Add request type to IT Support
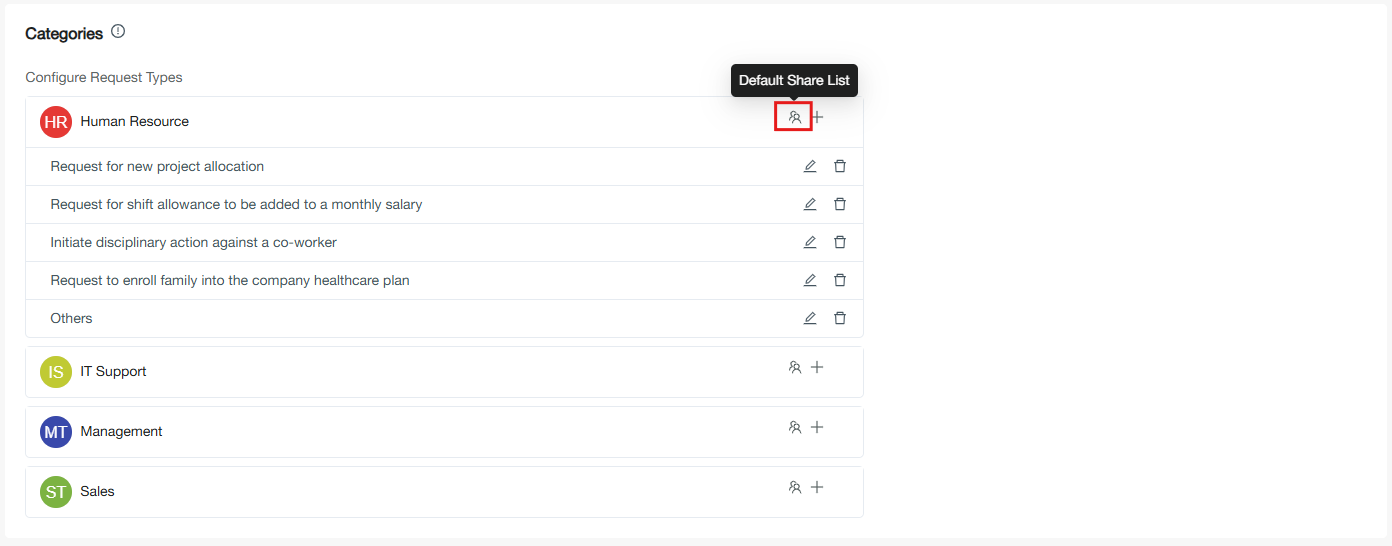This screenshot has height=546, width=1392. click(817, 367)
